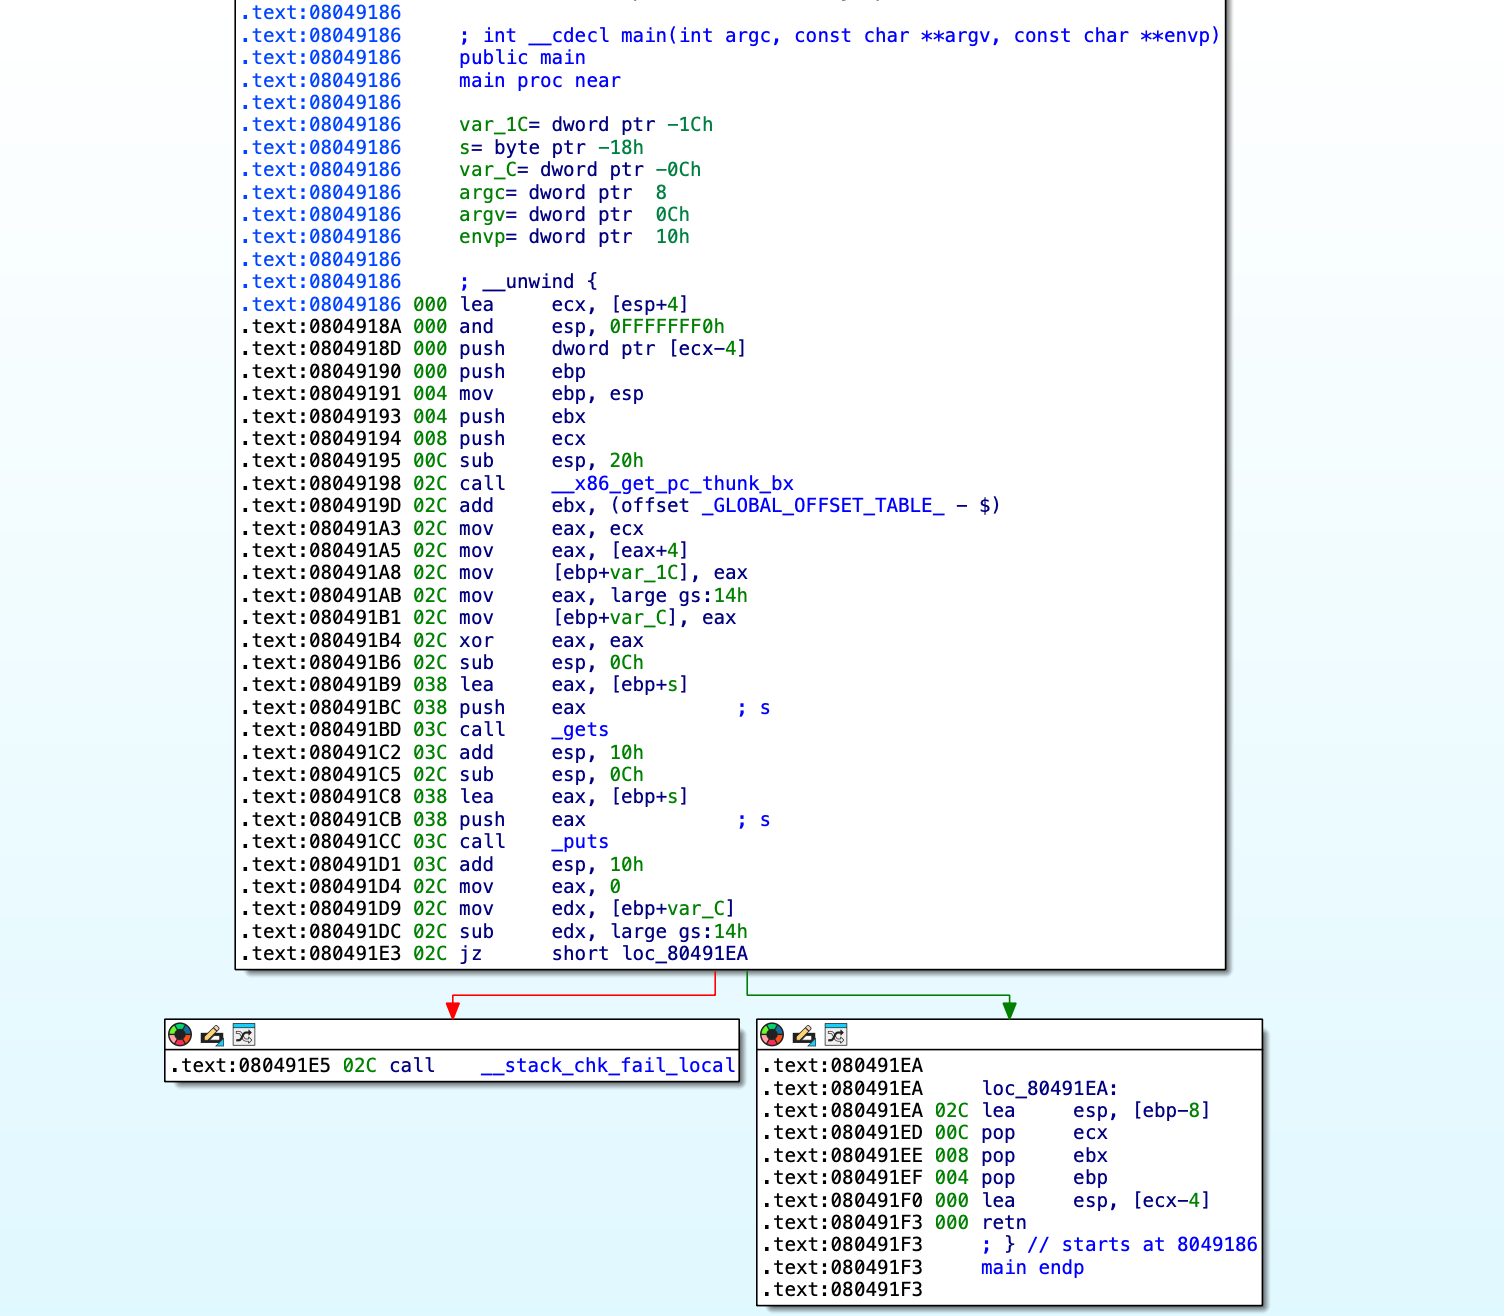
Task: Jump to the _gets function reference
Action: (x=580, y=730)
